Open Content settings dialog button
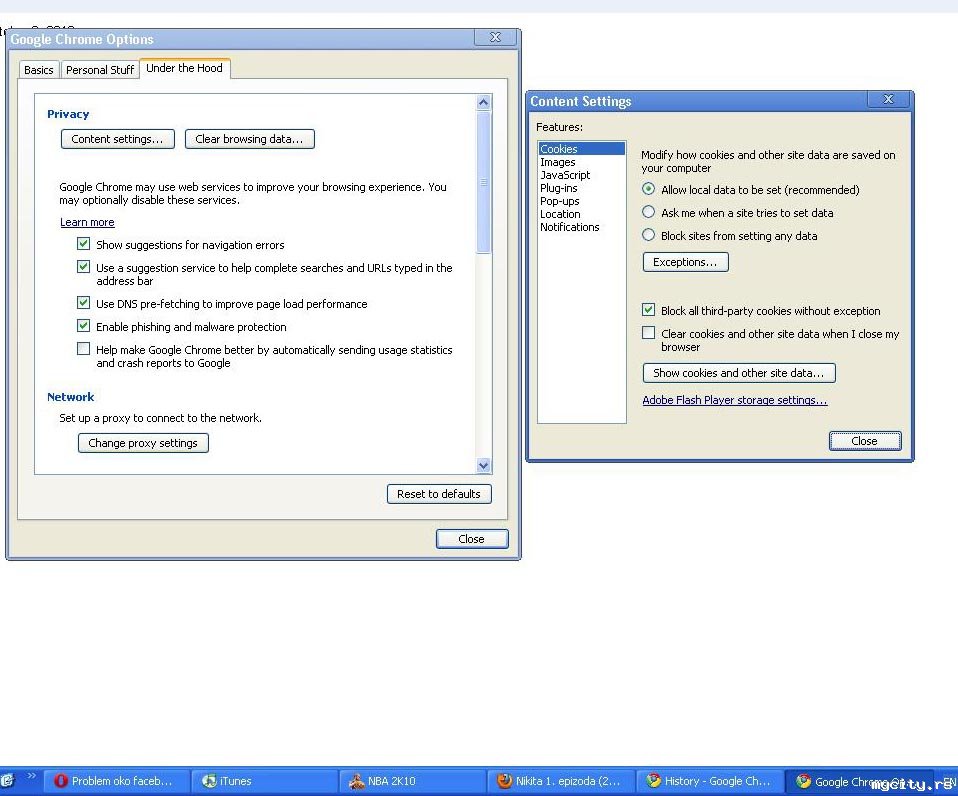 click(x=117, y=139)
